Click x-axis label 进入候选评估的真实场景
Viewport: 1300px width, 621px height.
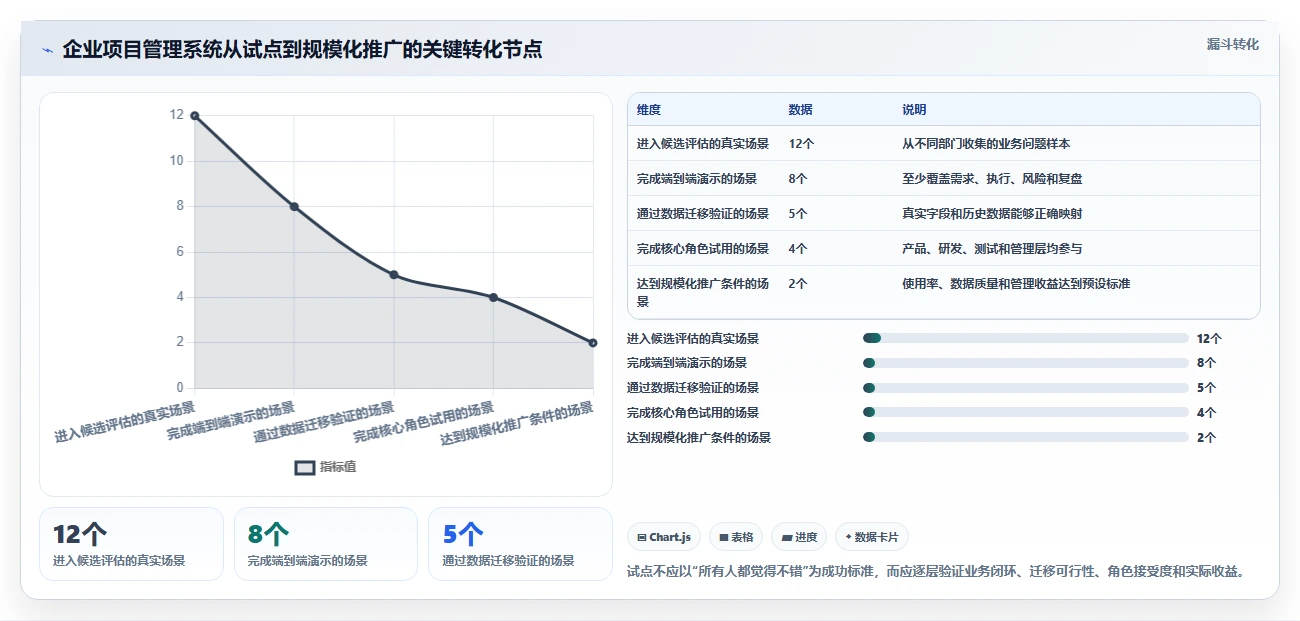(x=125, y=421)
